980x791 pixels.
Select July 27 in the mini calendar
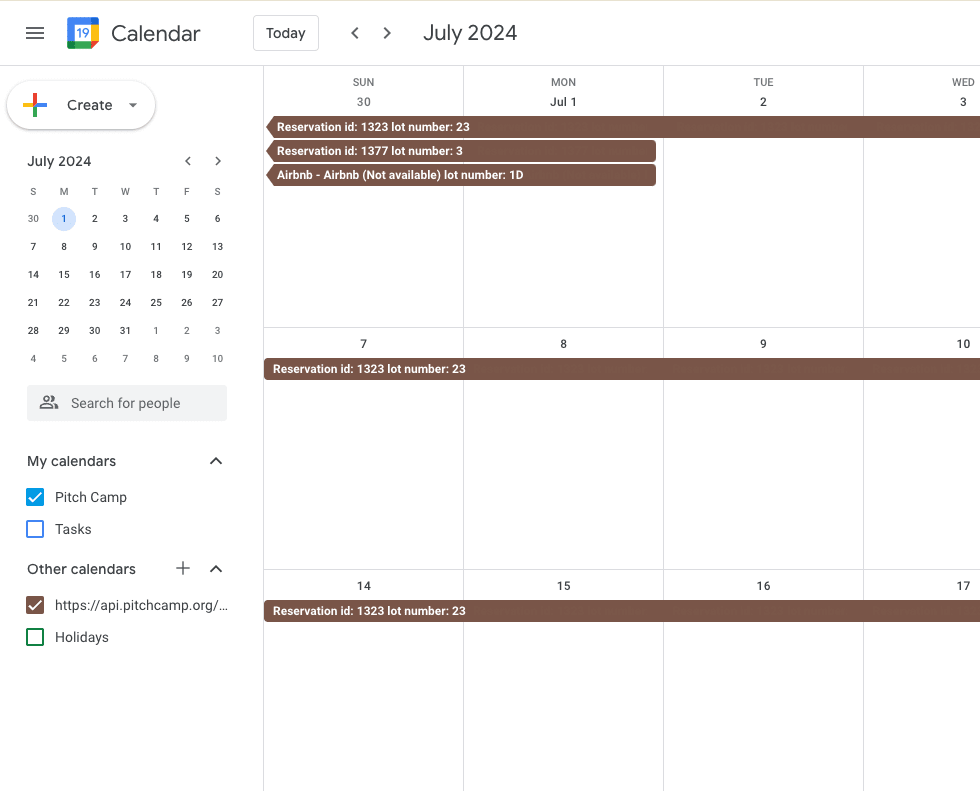coord(218,302)
